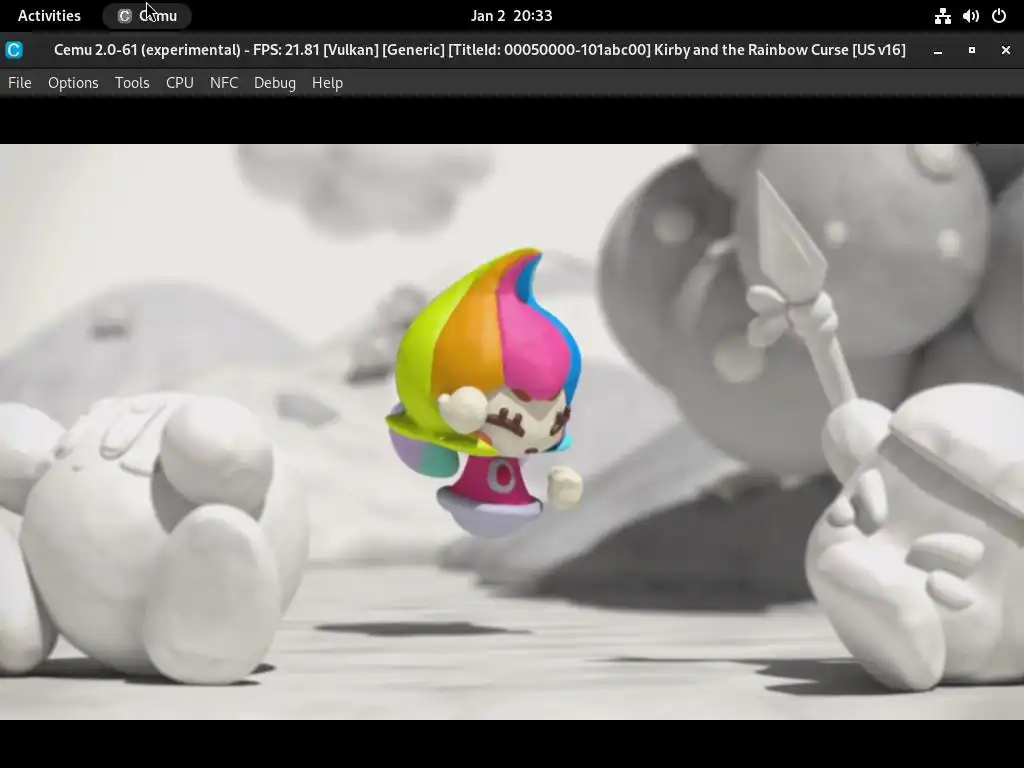Close the Cemu window
Image resolution: width=1024 pixels, height=768 pixels.
coord(1006,50)
